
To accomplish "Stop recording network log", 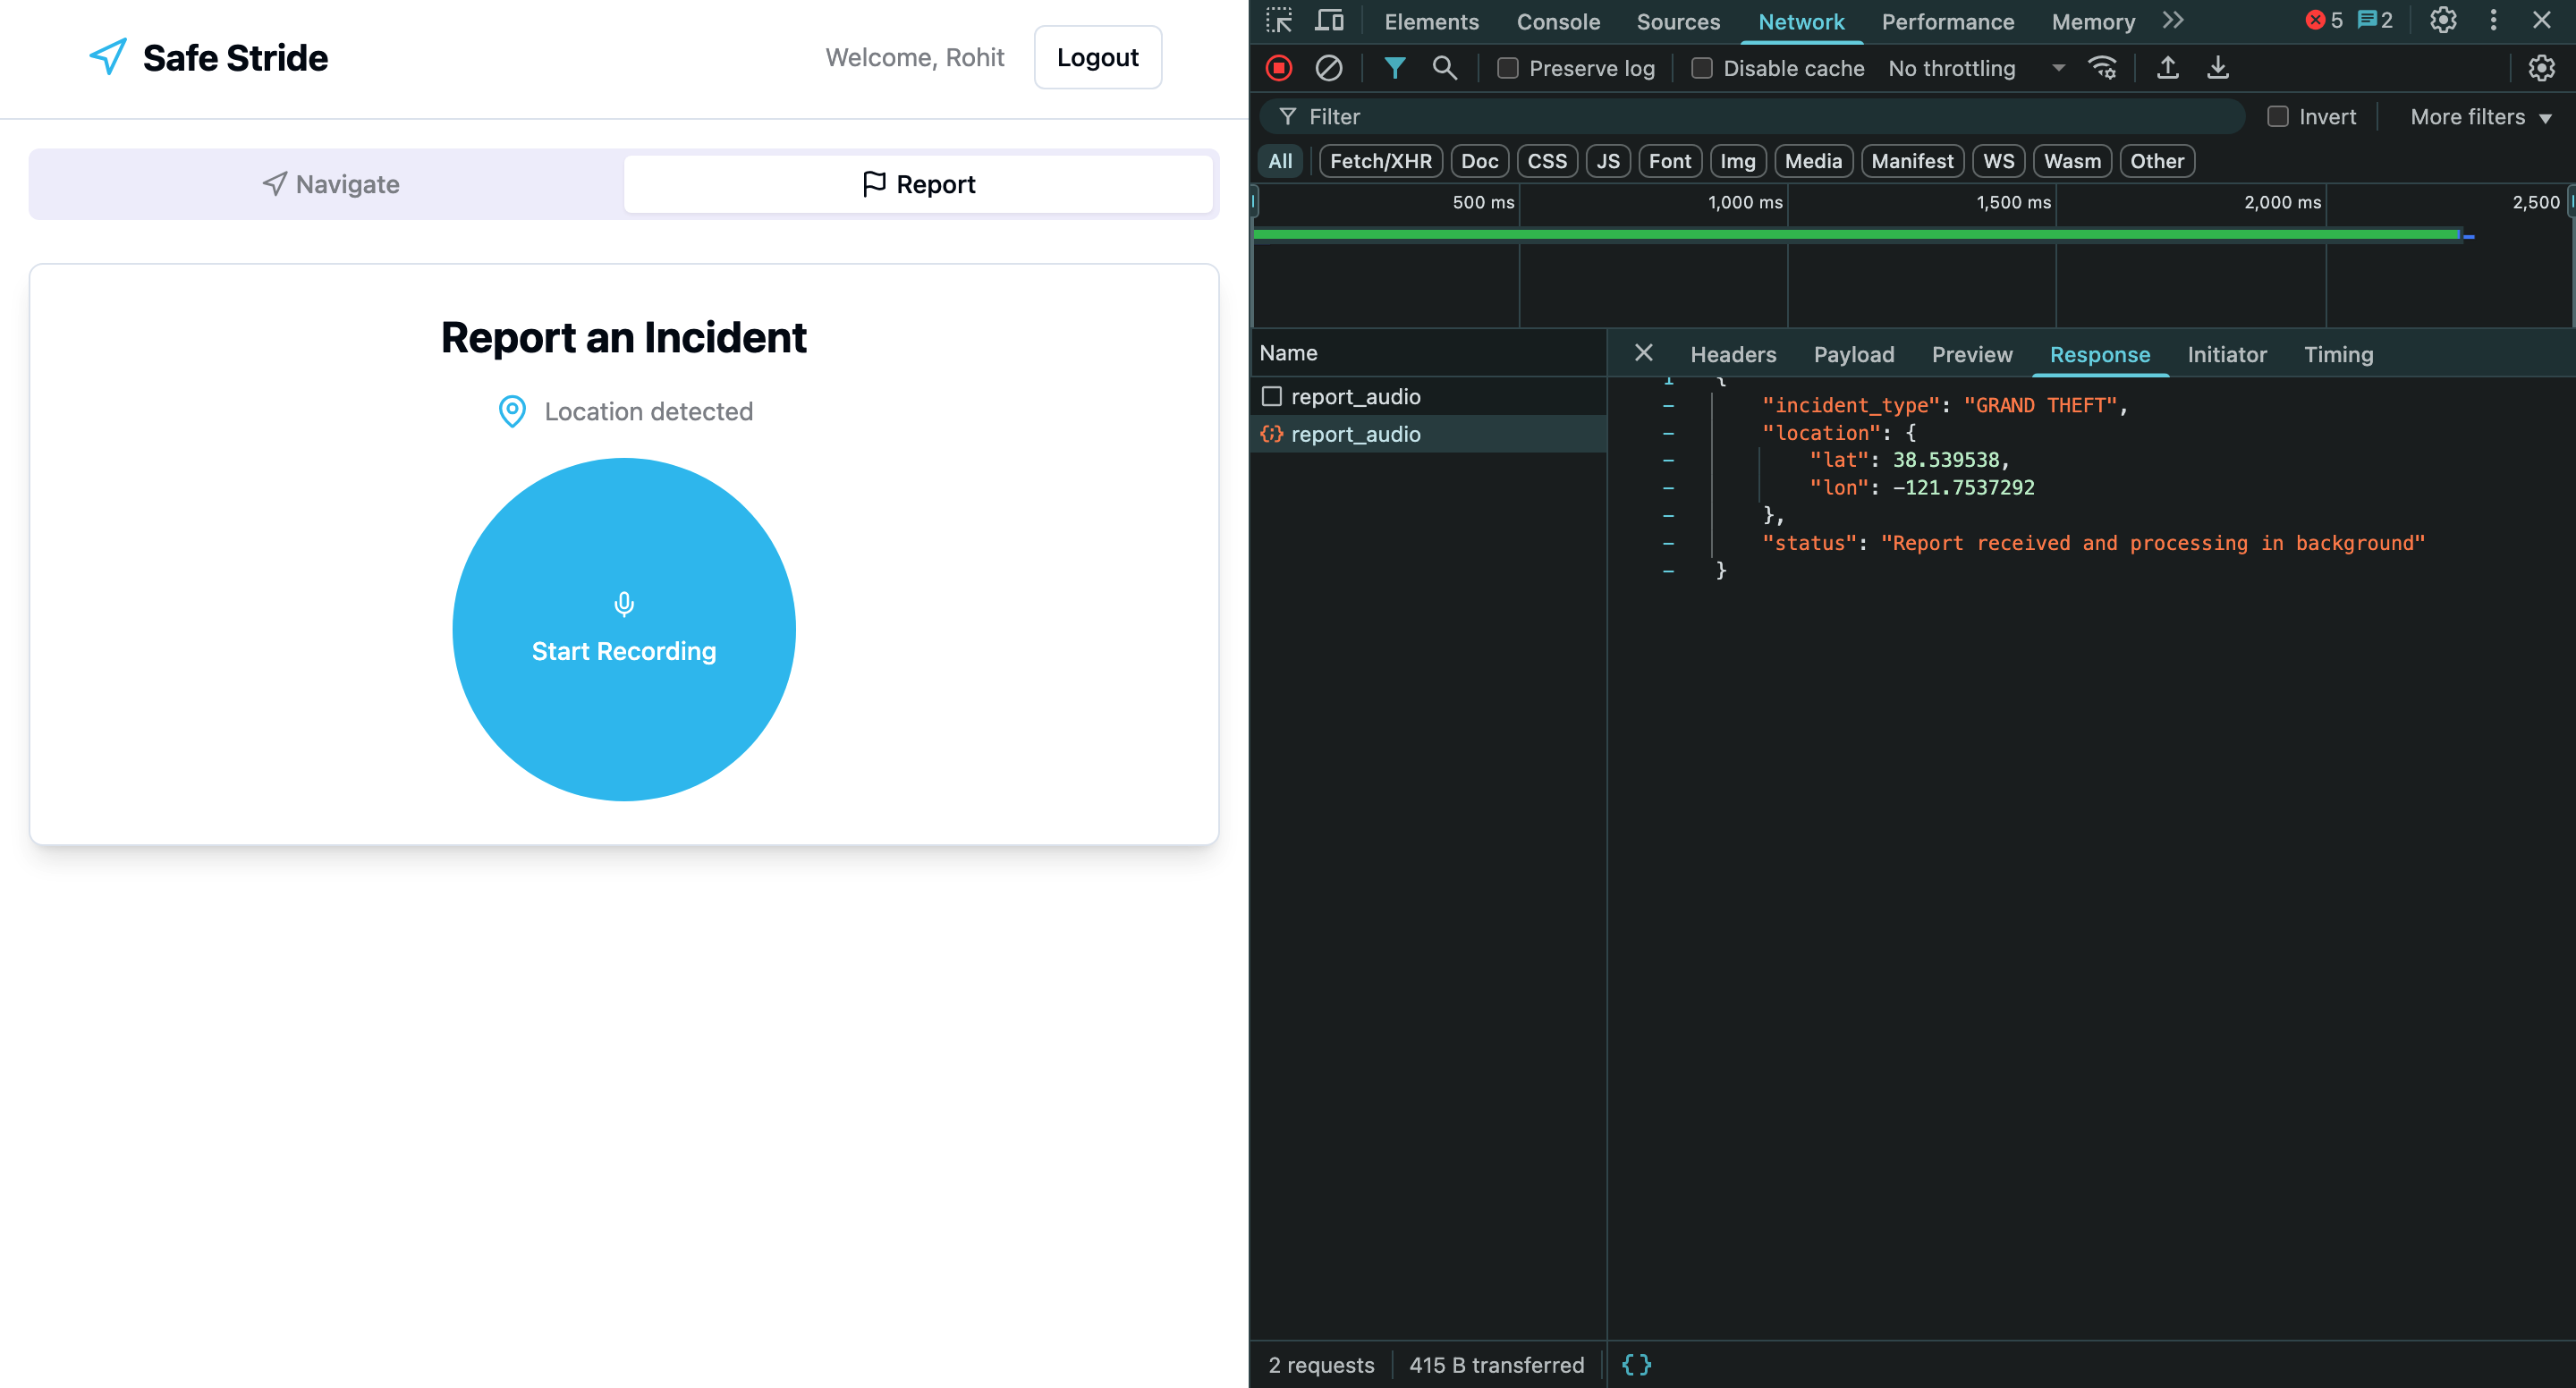I will 1279,68.
